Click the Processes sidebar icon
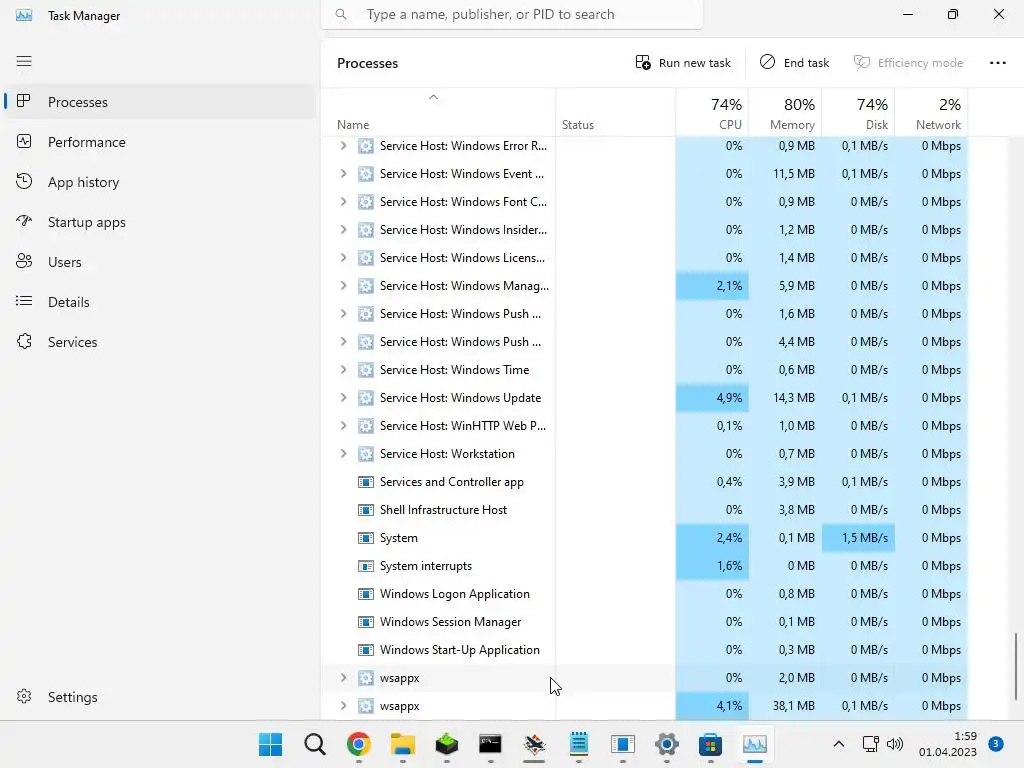Viewport: 1024px width, 768px height. pos(24,101)
